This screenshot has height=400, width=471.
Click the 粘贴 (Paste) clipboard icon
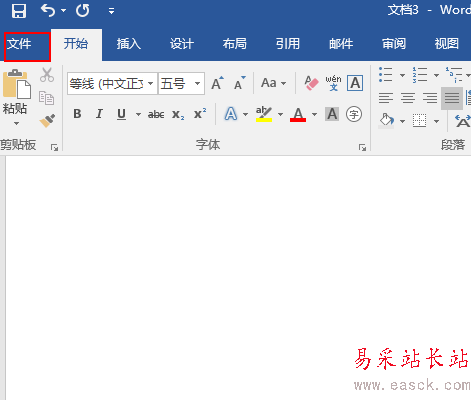point(17,85)
